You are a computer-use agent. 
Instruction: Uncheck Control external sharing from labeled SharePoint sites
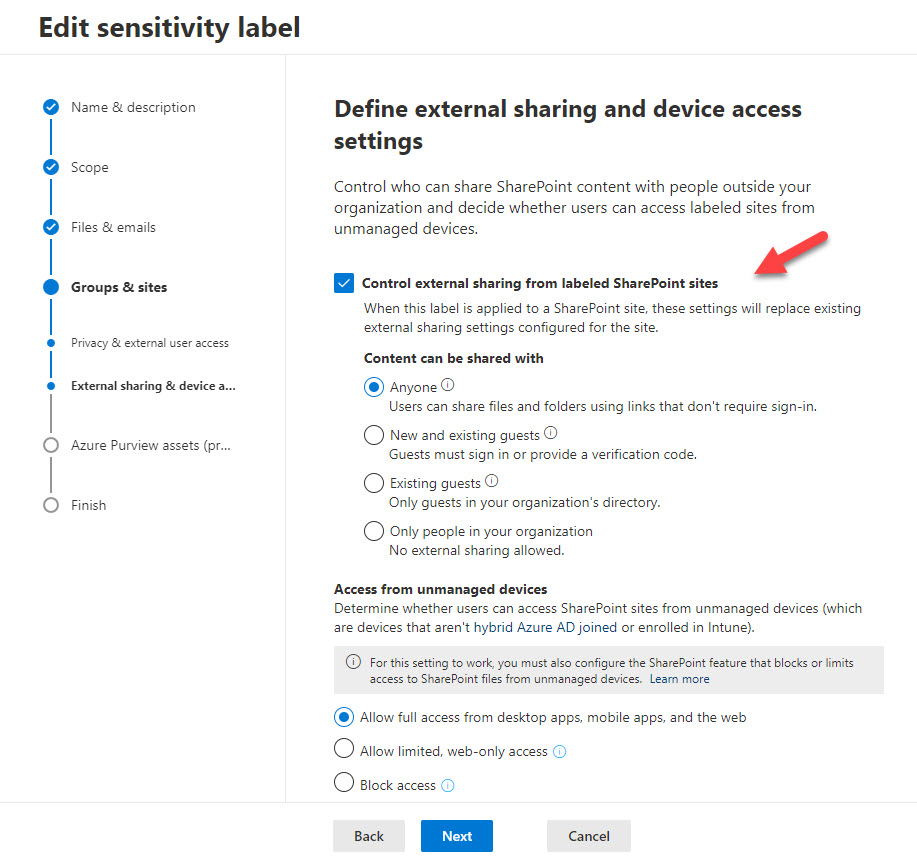[x=344, y=284]
